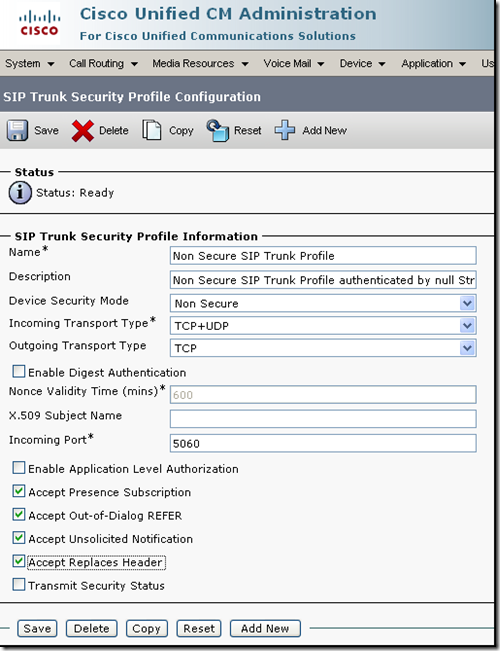
Task: Click the bottom Delete button
Action: tap(91, 629)
